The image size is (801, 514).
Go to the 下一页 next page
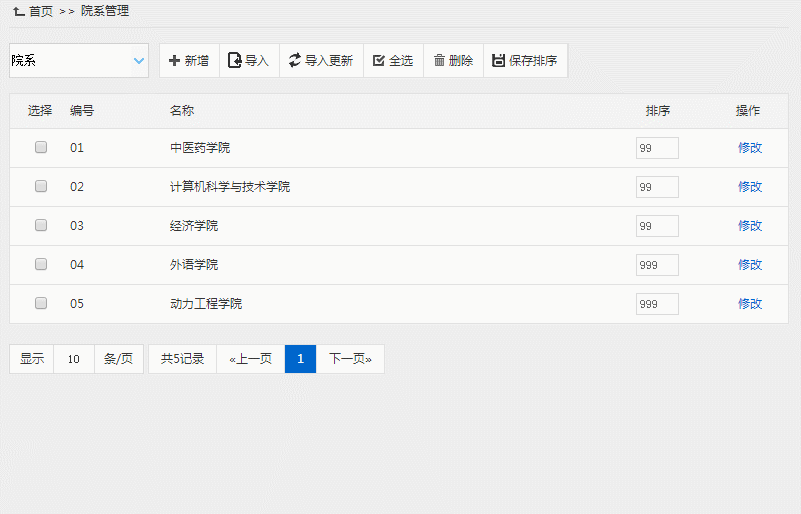350,359
